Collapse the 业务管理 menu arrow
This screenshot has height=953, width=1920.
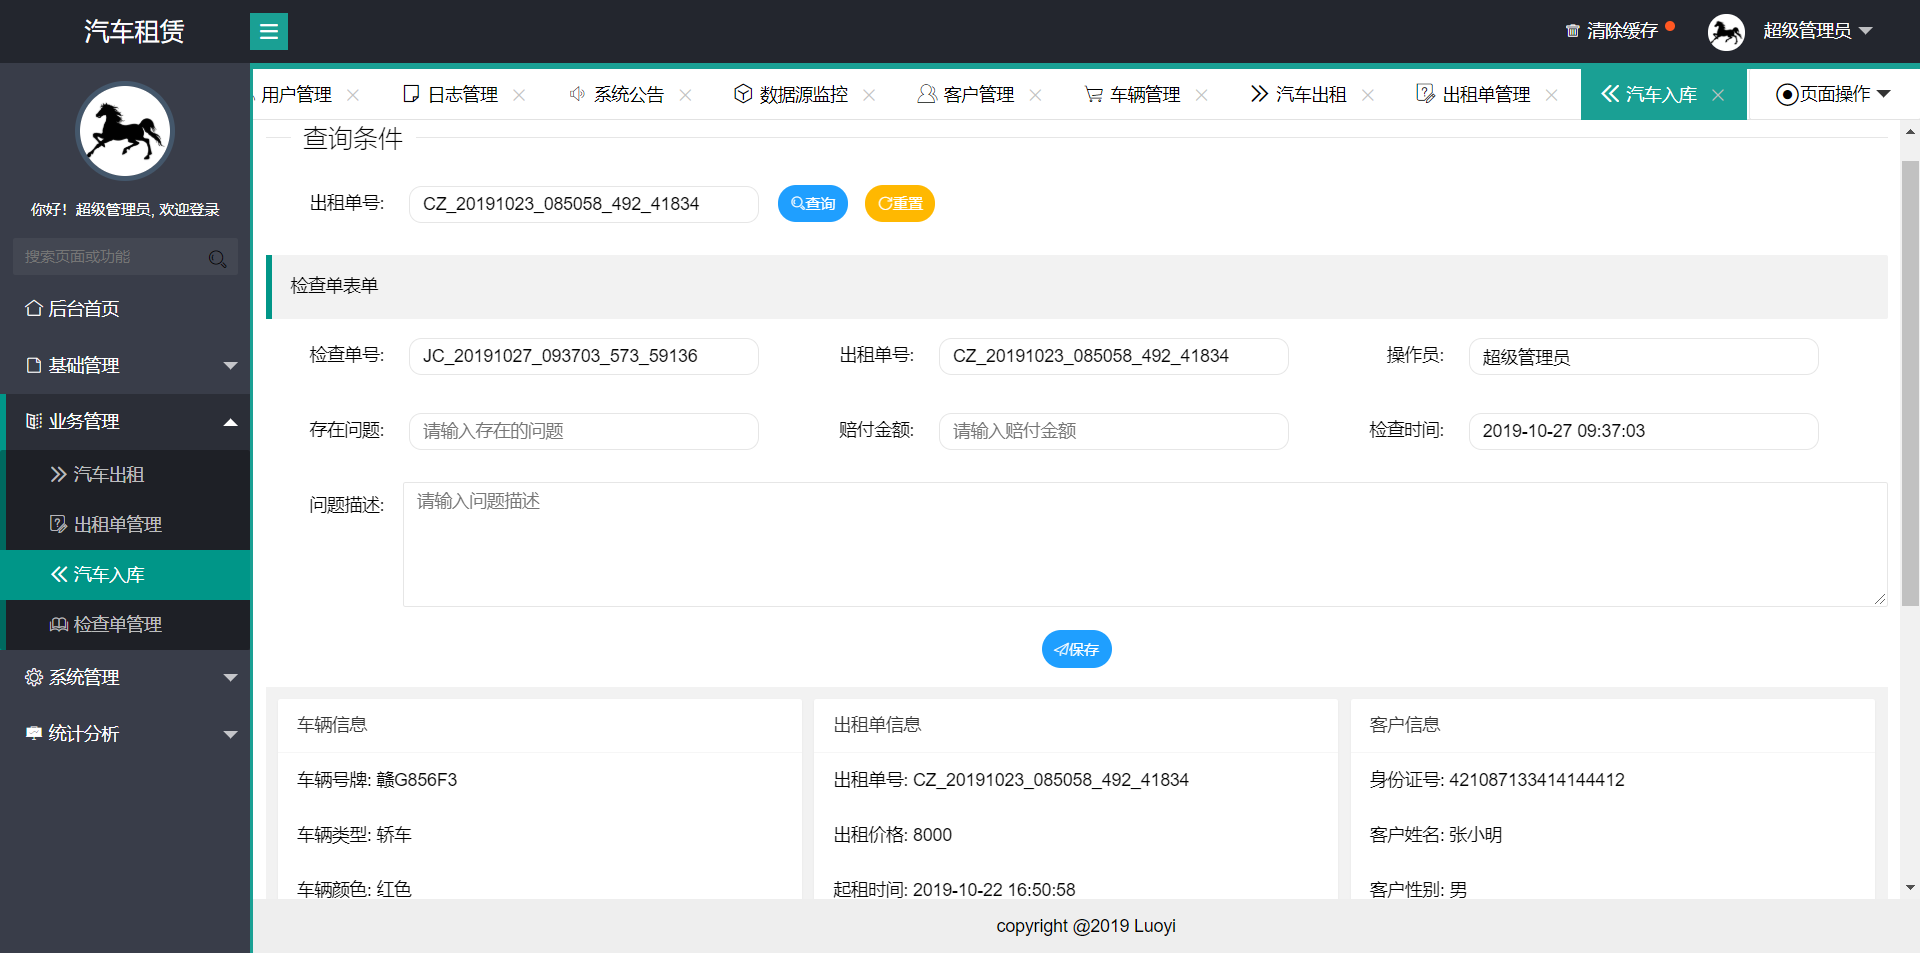pyautogui.click(x=230, y=422)
